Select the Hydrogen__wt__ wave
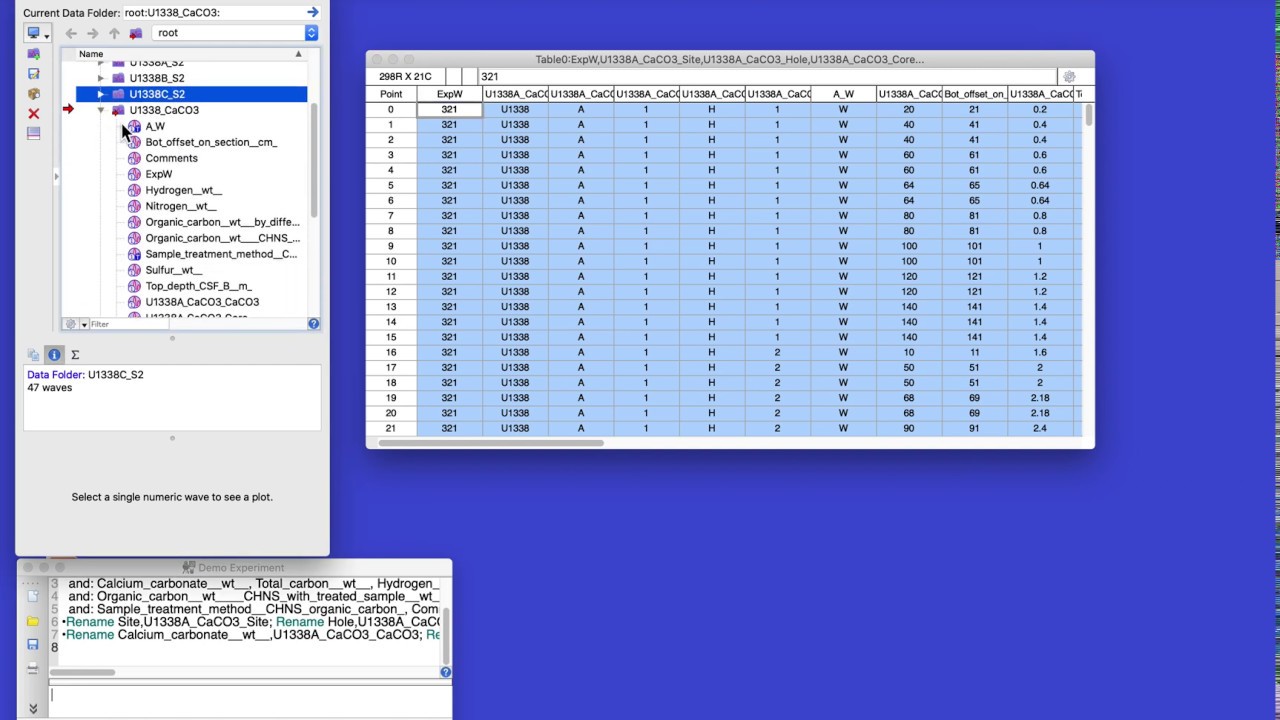Screen dimensions: 1280x720 [x=184, y=190]
